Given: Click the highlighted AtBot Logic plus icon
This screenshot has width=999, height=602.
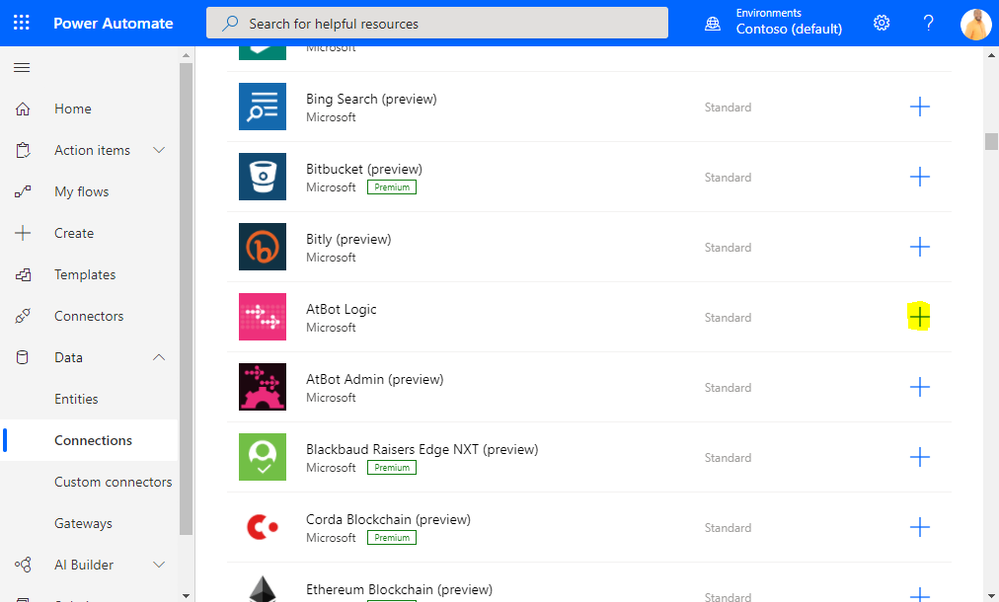Looking at the screenshot, I should [920, 317].
